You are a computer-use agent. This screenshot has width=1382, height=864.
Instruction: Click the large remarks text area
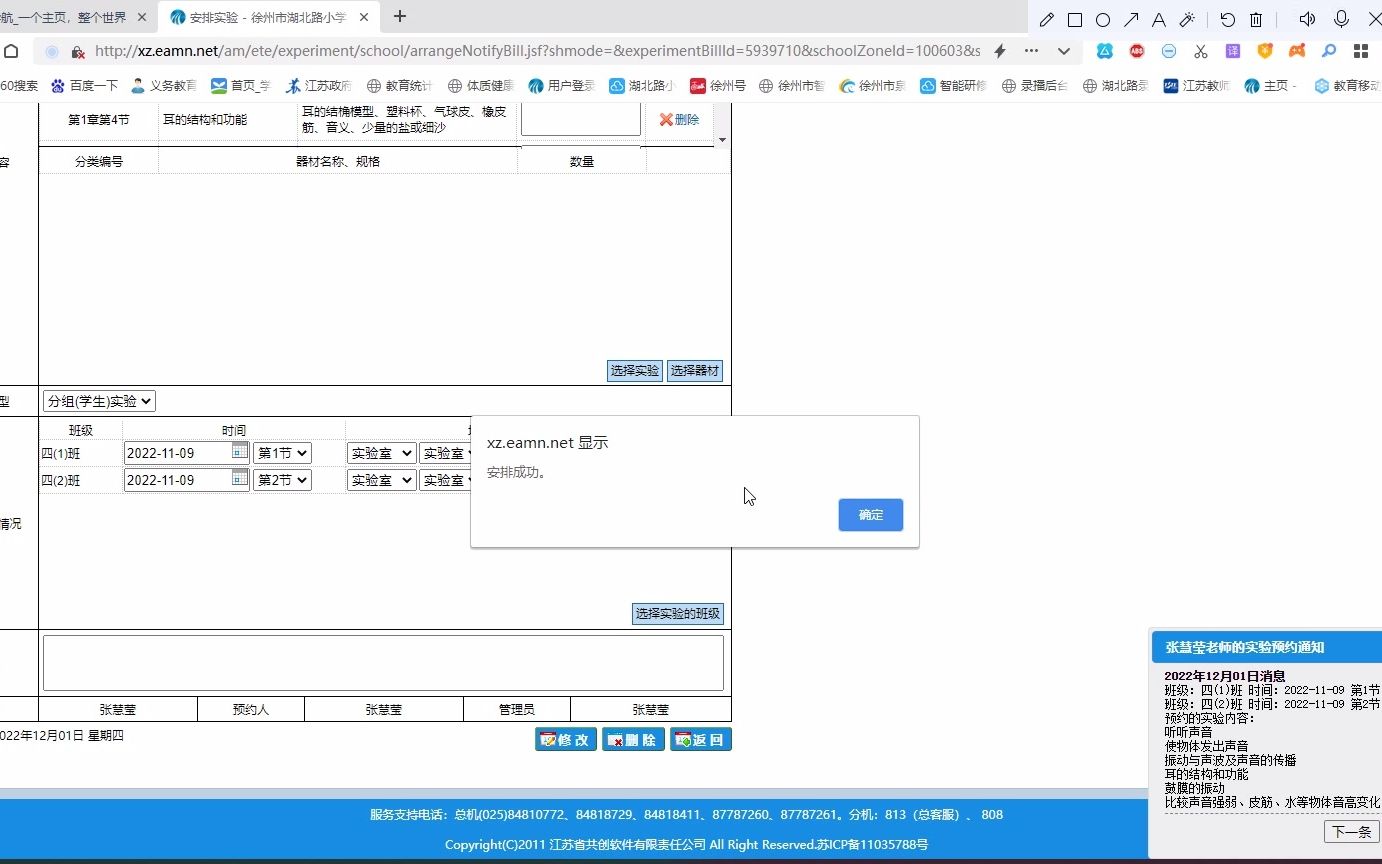point(383,663)
